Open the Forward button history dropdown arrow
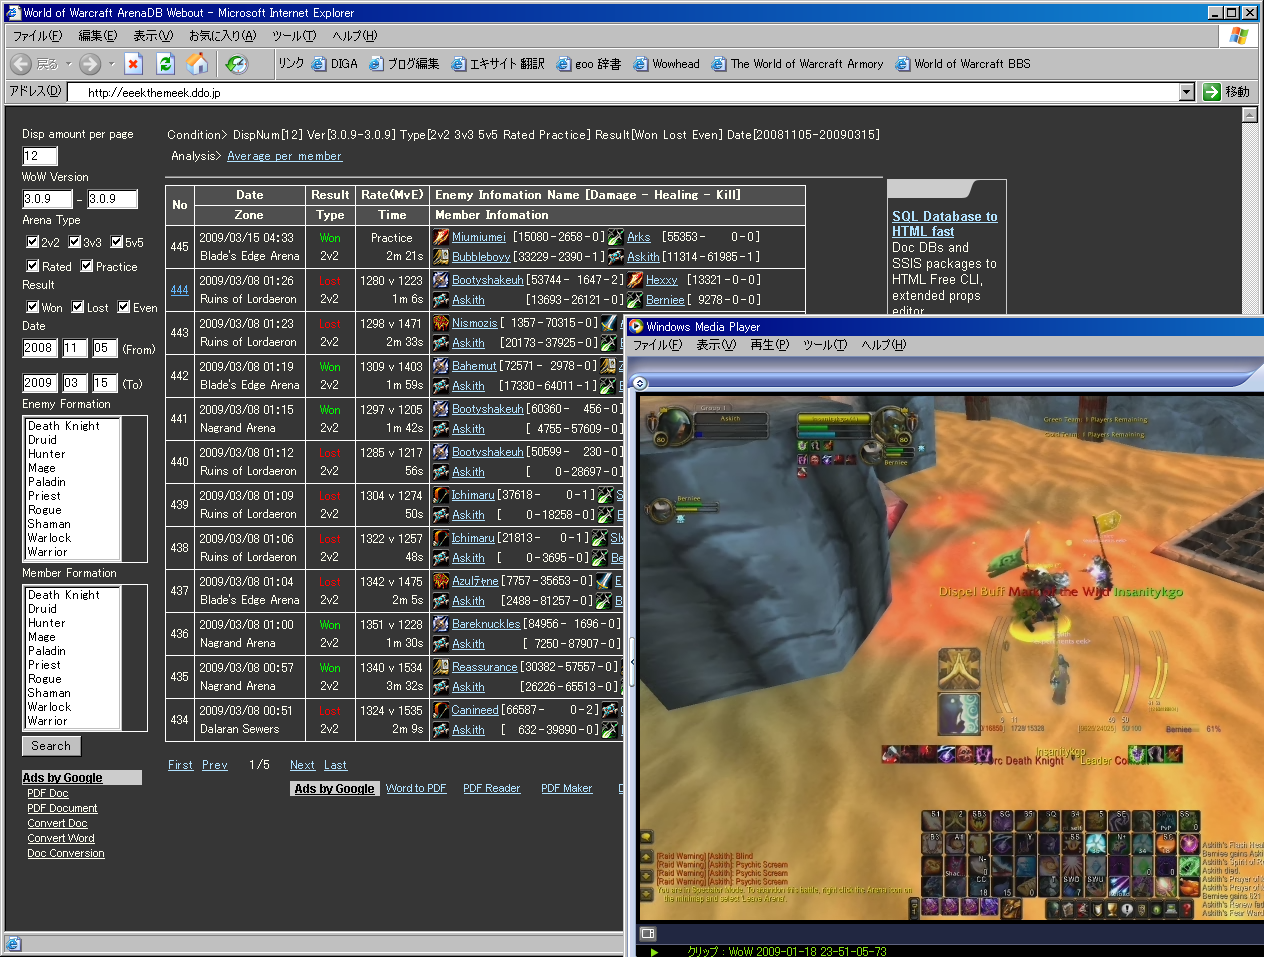 pos(111,64)
